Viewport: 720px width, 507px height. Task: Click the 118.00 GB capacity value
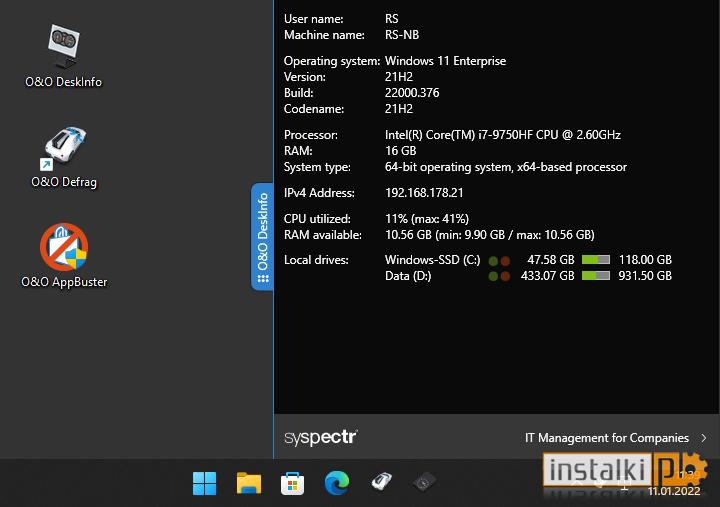645,260
